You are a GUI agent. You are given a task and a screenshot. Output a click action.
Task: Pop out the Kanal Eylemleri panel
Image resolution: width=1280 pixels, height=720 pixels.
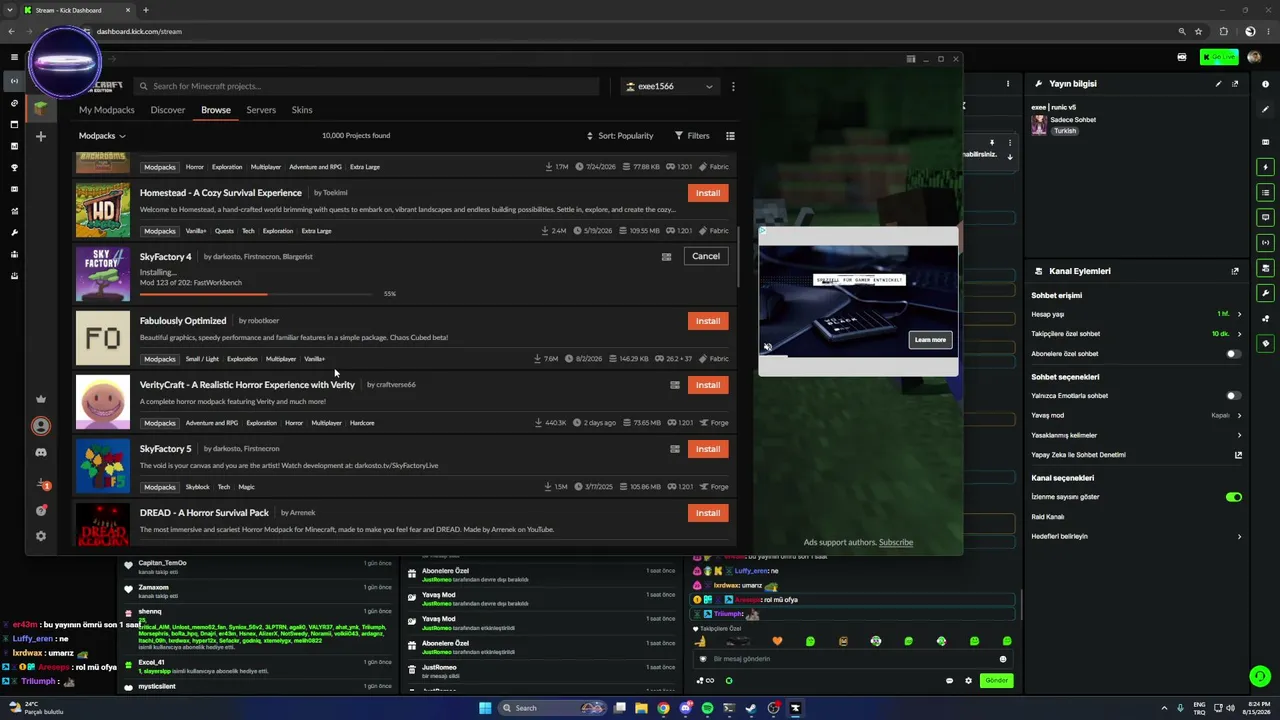(1235, 271)
